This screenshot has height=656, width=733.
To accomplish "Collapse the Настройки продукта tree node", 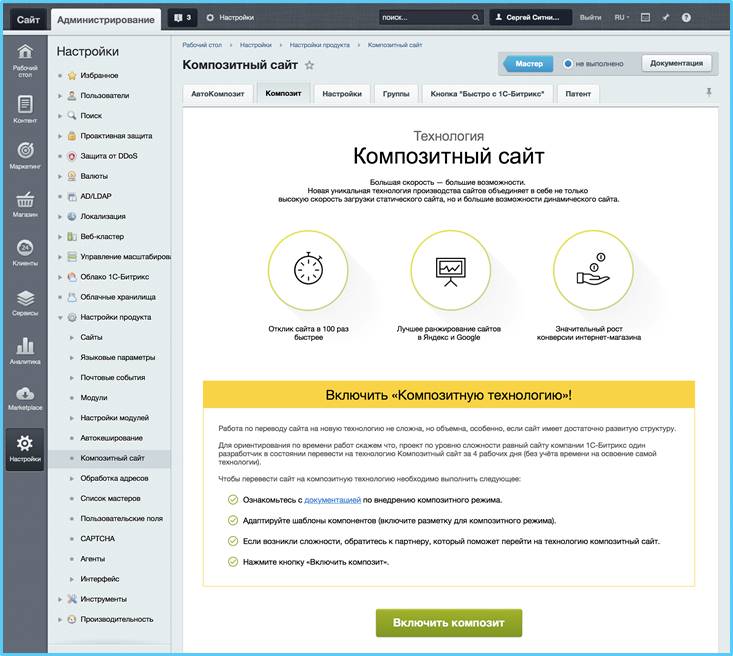I will [x=60, y=317].
